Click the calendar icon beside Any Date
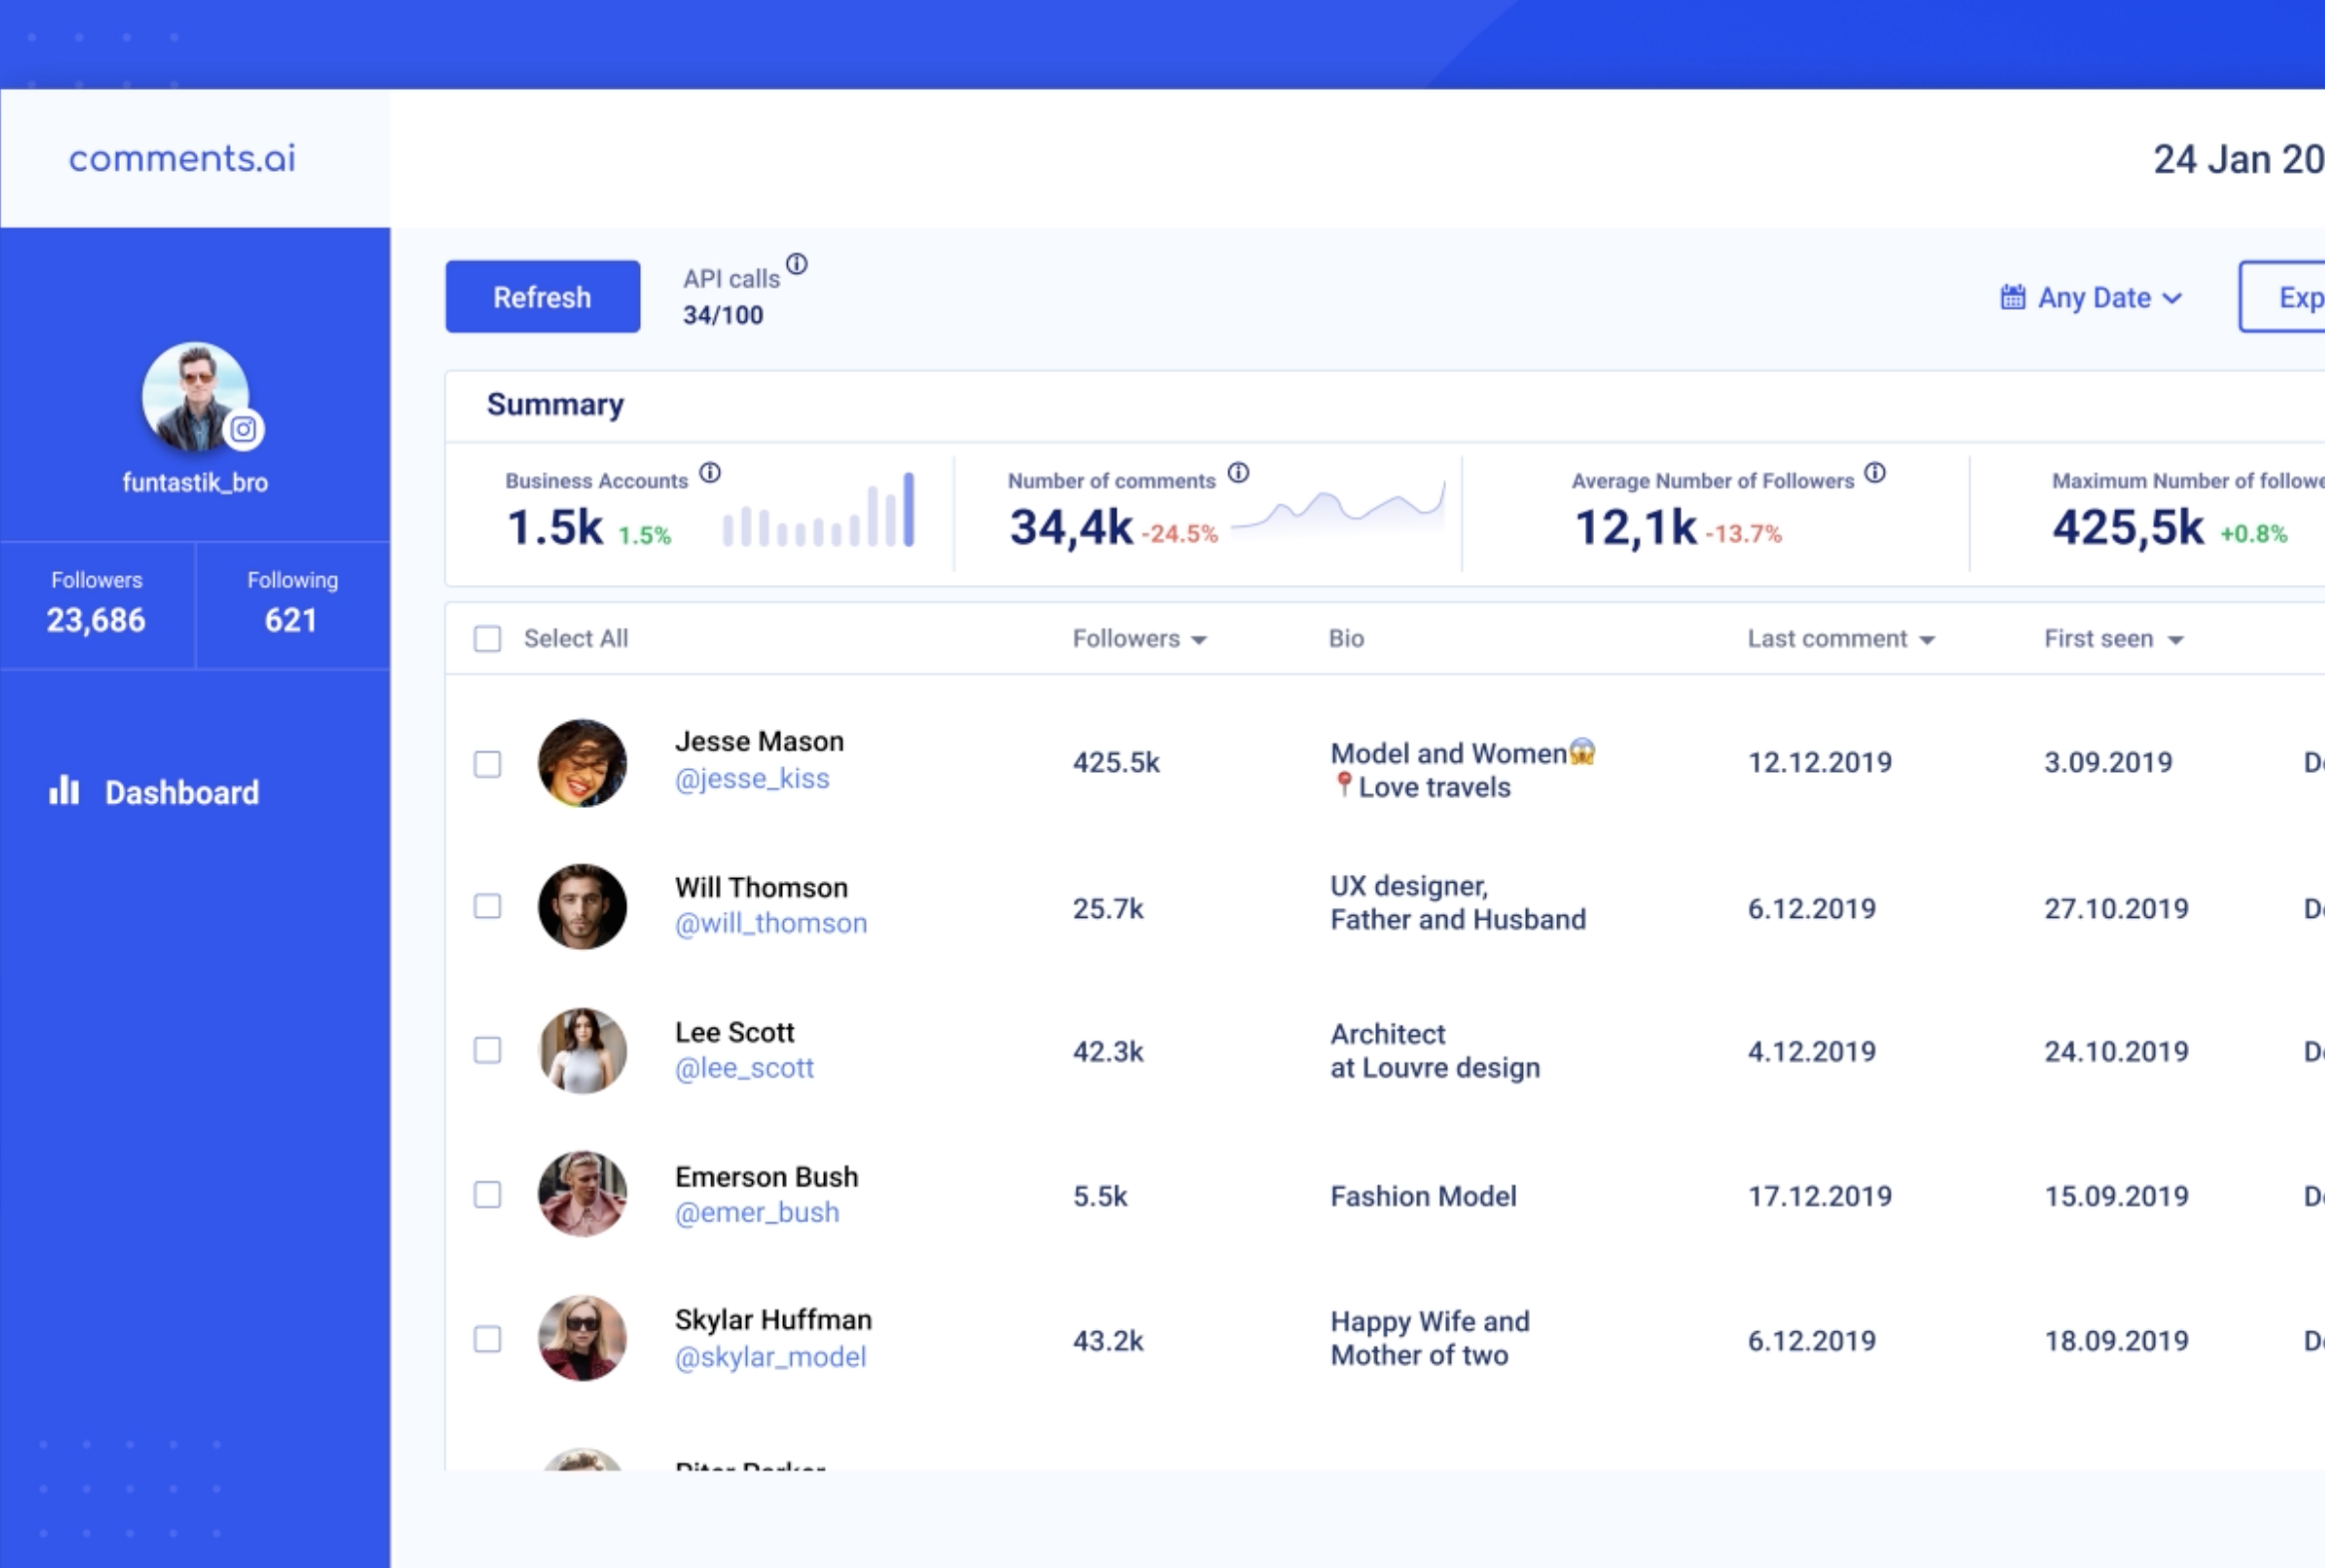The image size is (2325, 1568). (x=2012, y=297)
